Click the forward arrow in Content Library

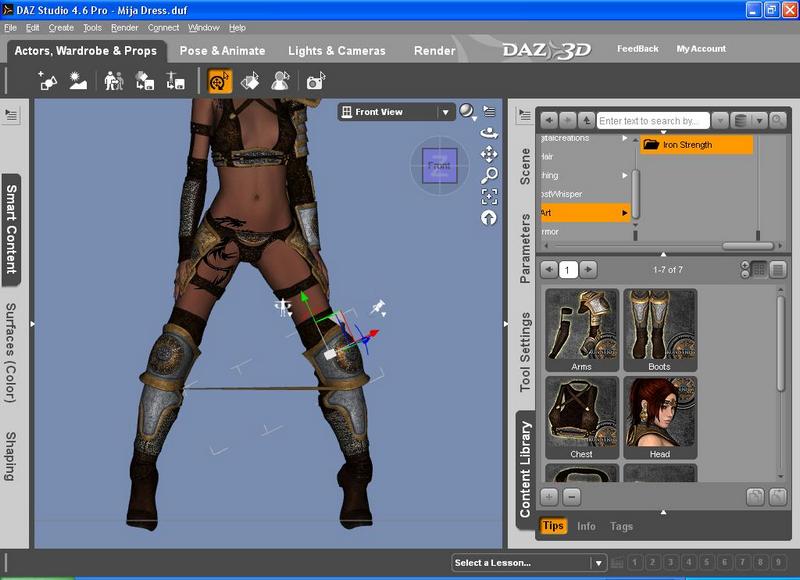pos(567,120)
